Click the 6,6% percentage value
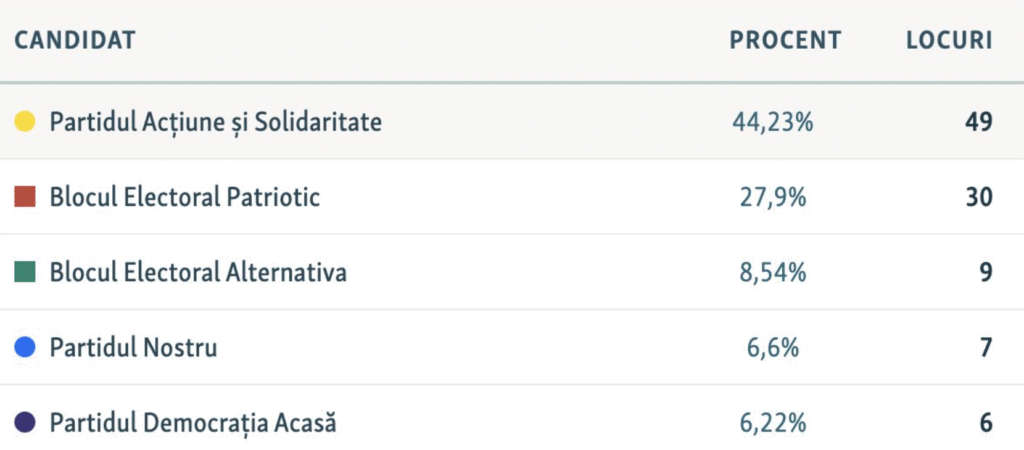Screen dimensions: 1024x450 (x=772, y=348)
